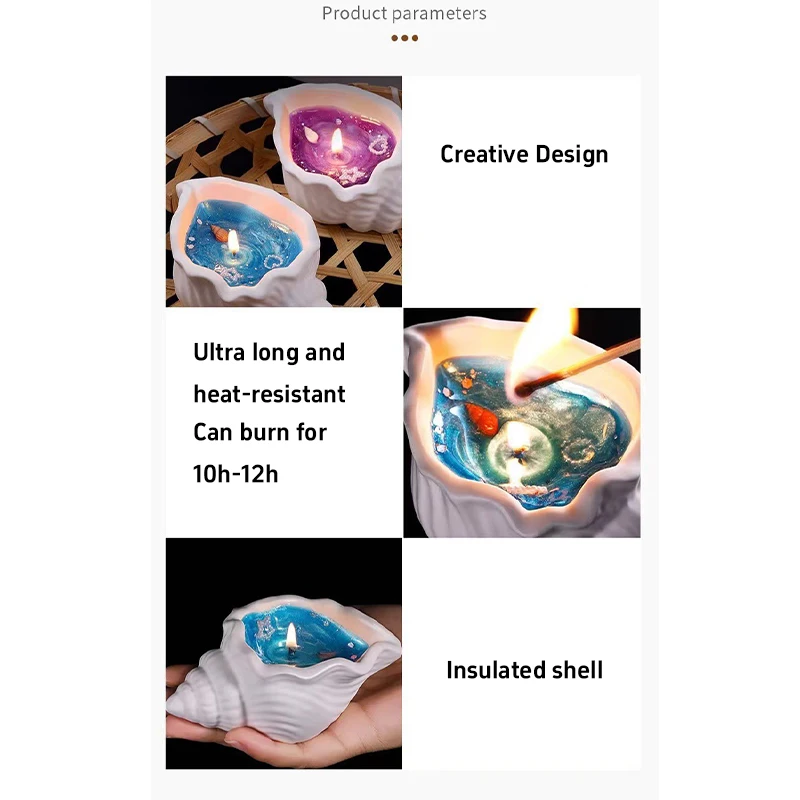This screenshot has width=800, height=800.
Task: Click the purple candle's flame
Action: [337, 141]
